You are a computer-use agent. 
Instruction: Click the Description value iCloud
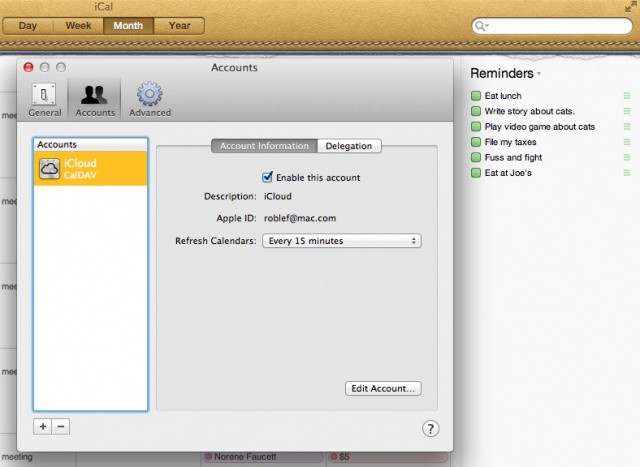point(278,196)
